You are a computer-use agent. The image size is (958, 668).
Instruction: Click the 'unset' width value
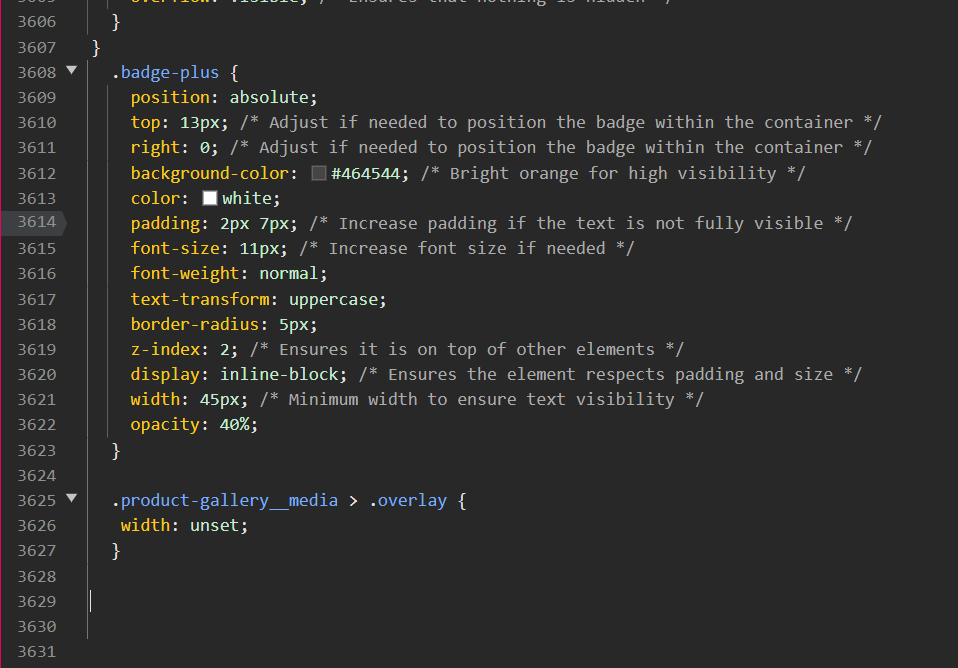[214, 525]
